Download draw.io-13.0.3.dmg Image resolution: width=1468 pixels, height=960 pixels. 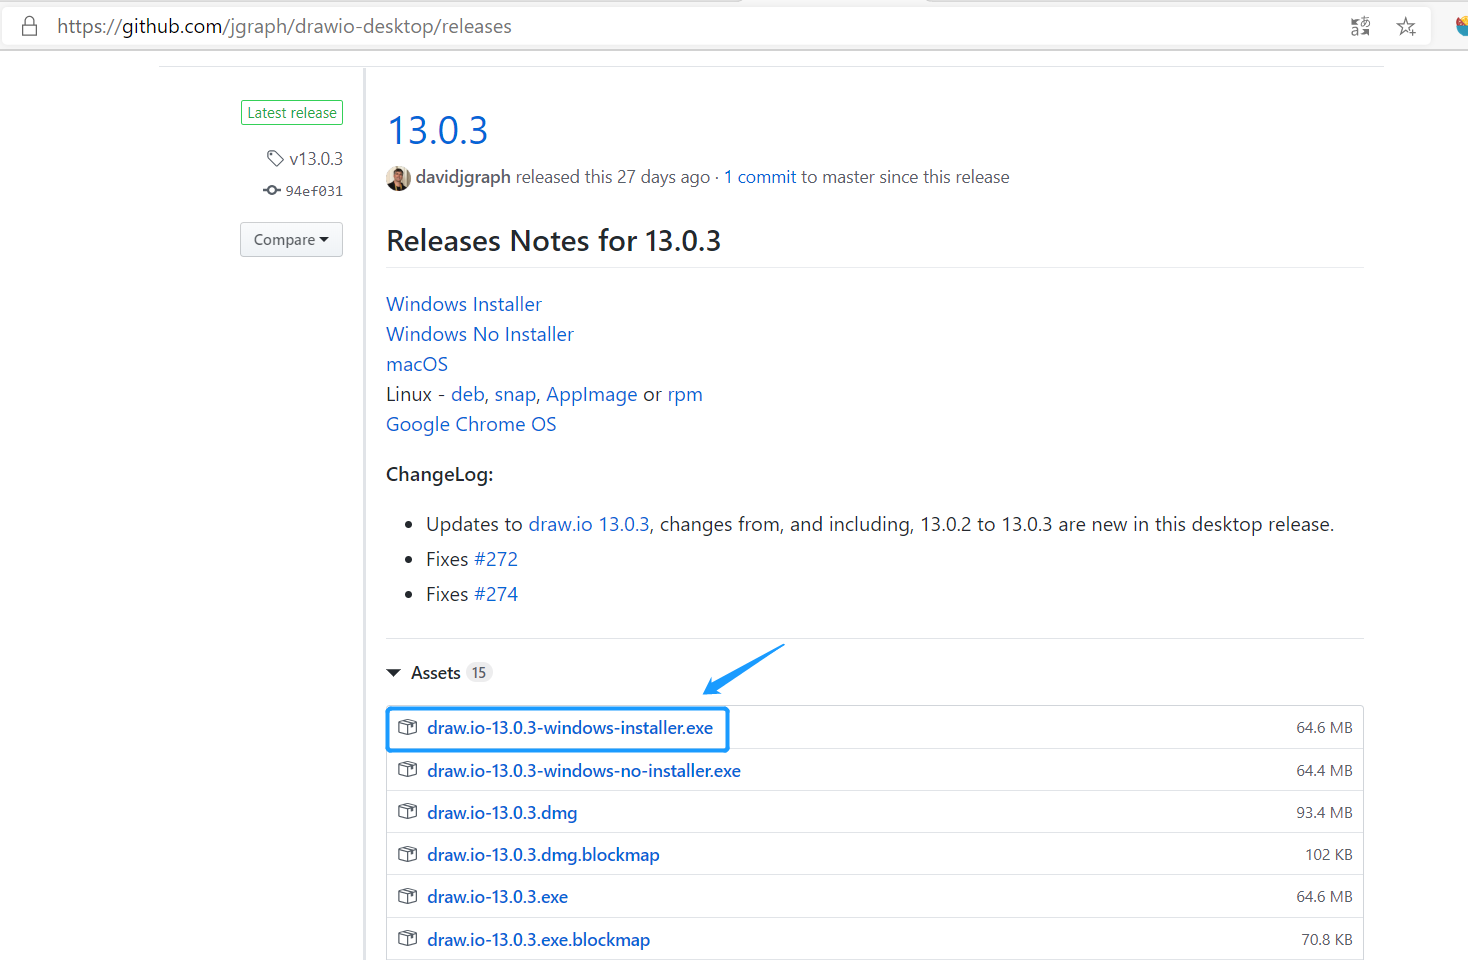(502, 813)
